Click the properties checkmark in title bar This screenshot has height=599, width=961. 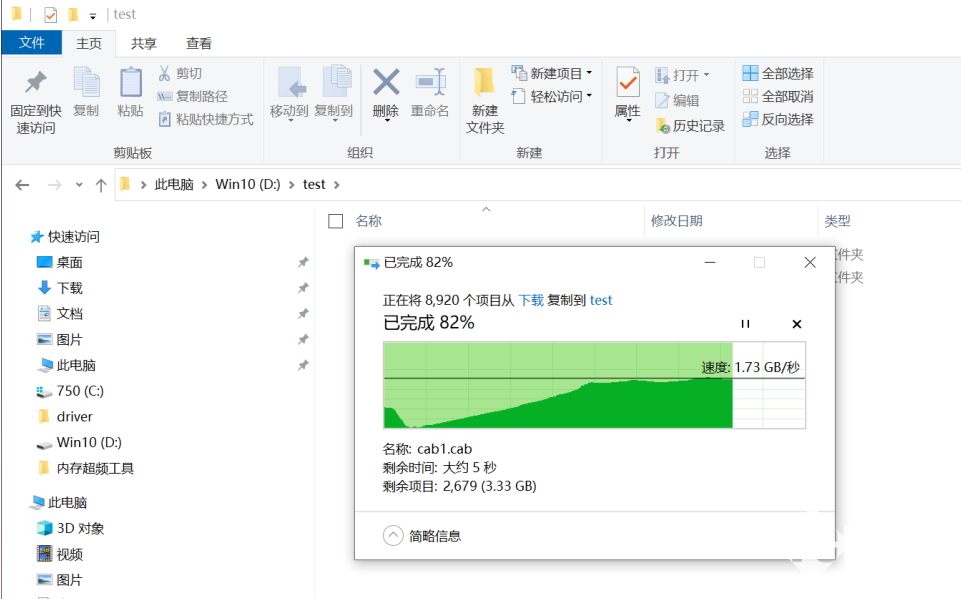(x=51, y=14)
